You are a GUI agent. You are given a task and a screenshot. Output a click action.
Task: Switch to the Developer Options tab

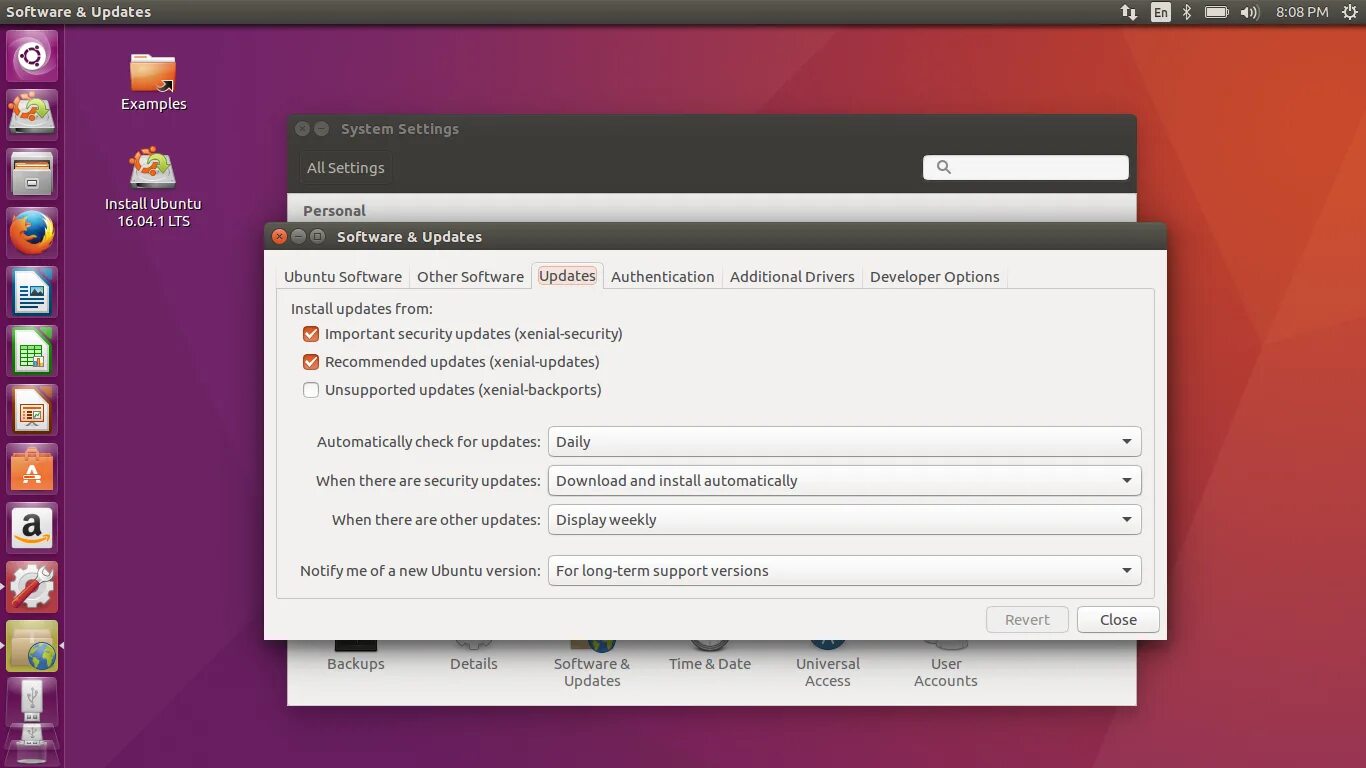[934, 277]
